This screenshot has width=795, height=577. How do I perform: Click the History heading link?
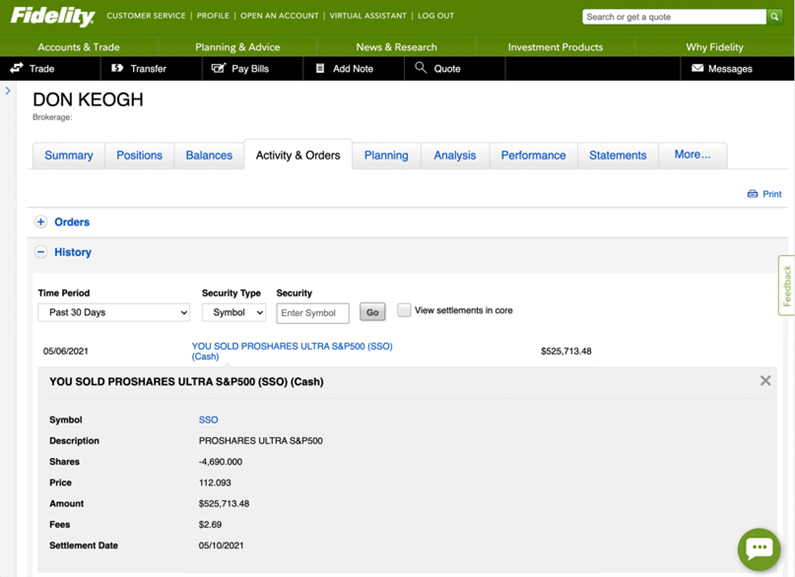(73, 252)
